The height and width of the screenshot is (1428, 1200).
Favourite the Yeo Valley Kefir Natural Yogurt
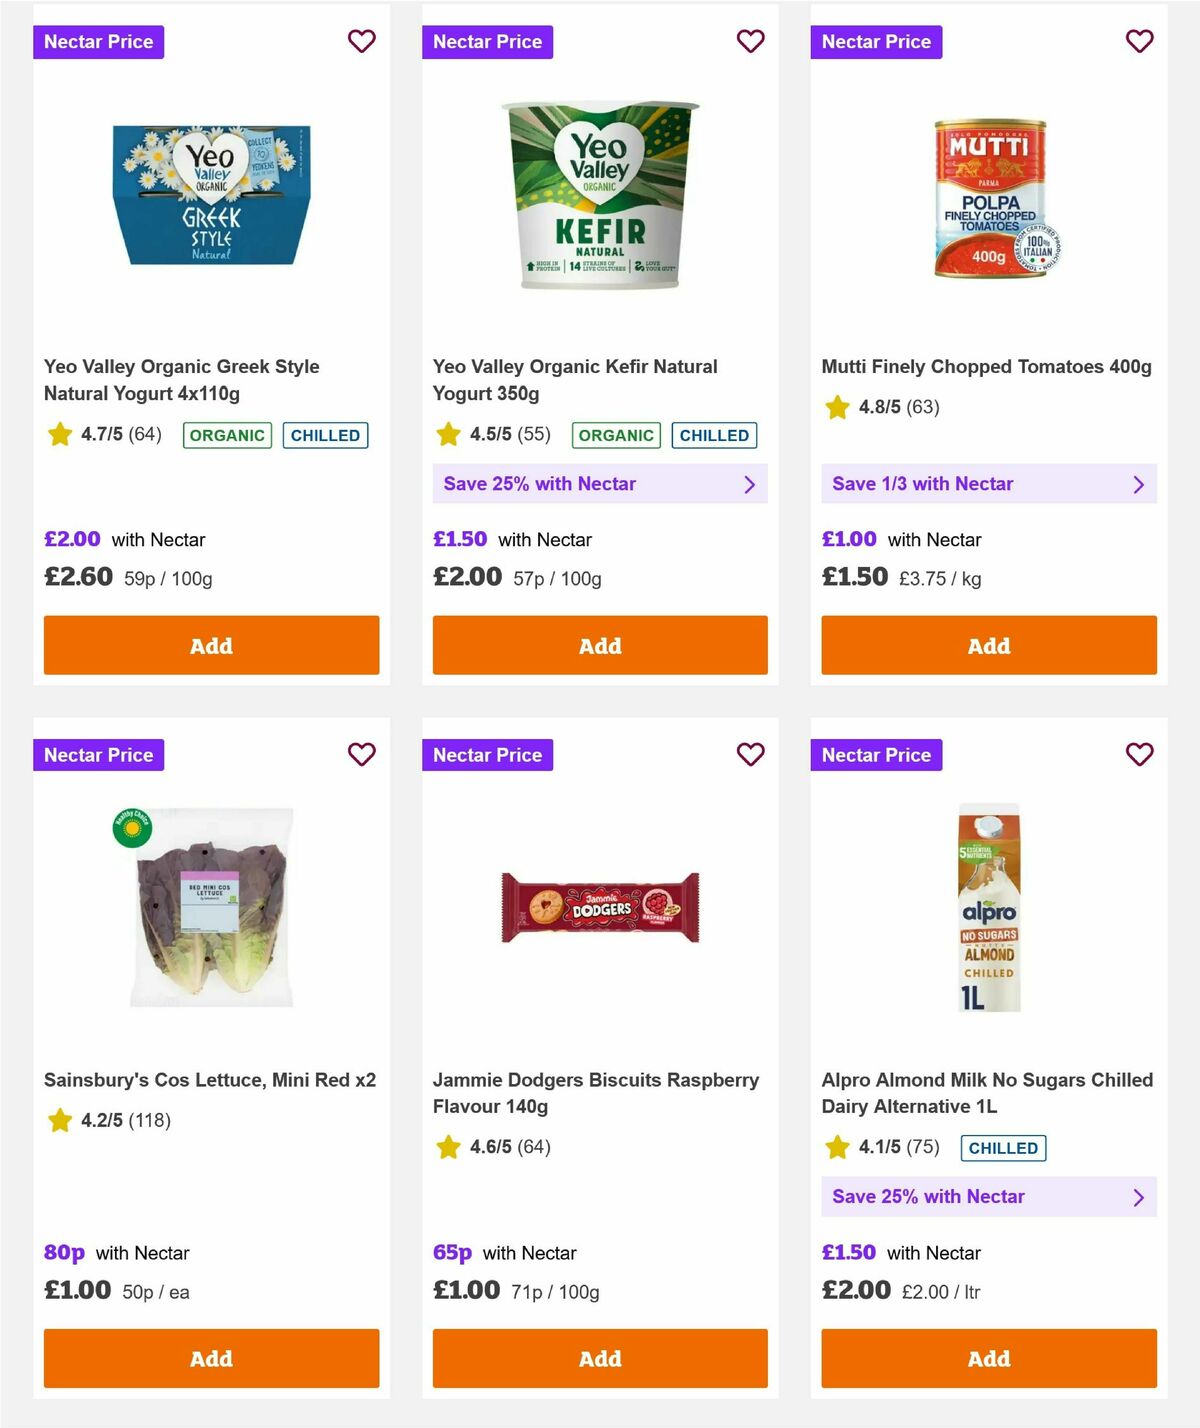click(x=751, y=41)
